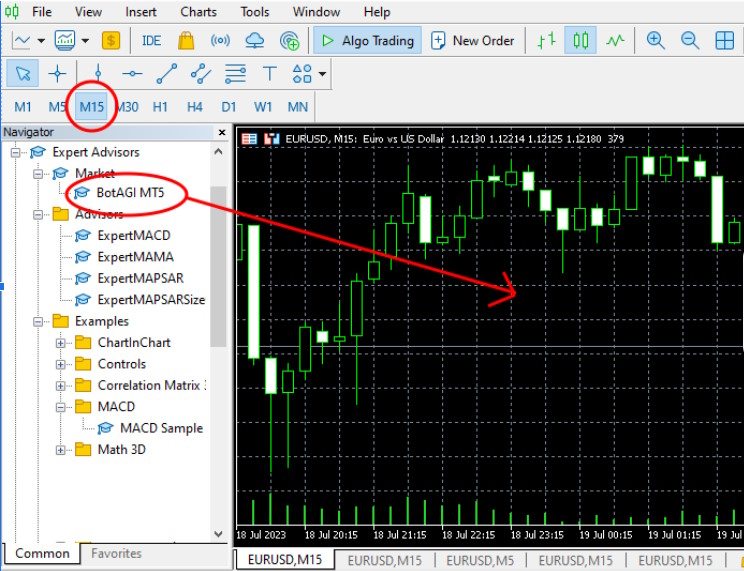The image size is (744, 571).
Task: Expand the Correlation Matrix folder
Action: [61, 386]
